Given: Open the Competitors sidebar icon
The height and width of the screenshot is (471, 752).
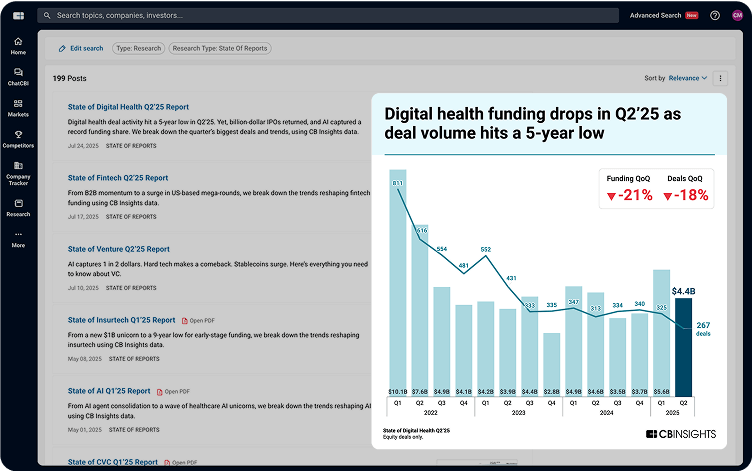Looking at the screenshot, I should click(18, 139).
